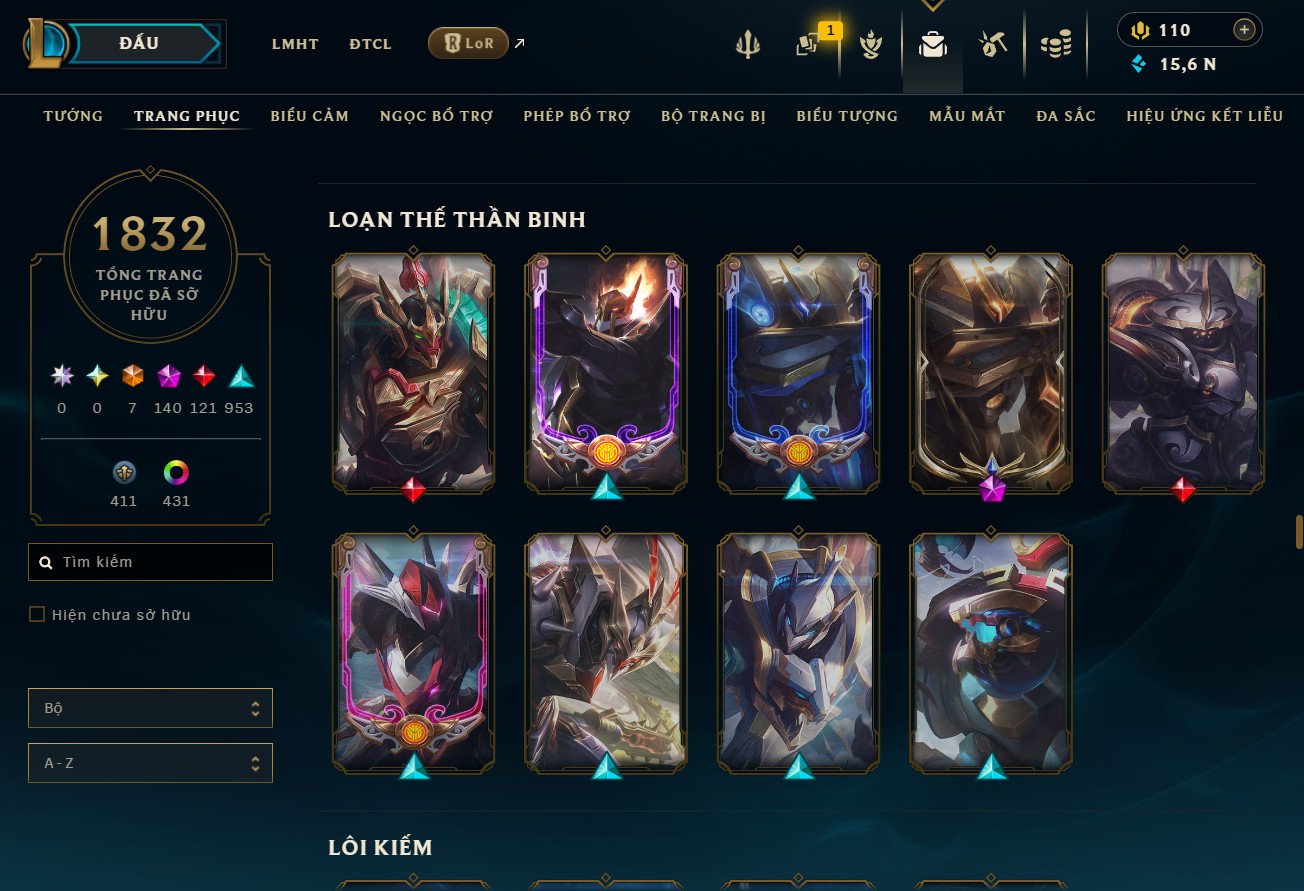Viewport: 1304px width, 891px height.
Task: Open missions icon with notification badge
Action: coord(808,45)
